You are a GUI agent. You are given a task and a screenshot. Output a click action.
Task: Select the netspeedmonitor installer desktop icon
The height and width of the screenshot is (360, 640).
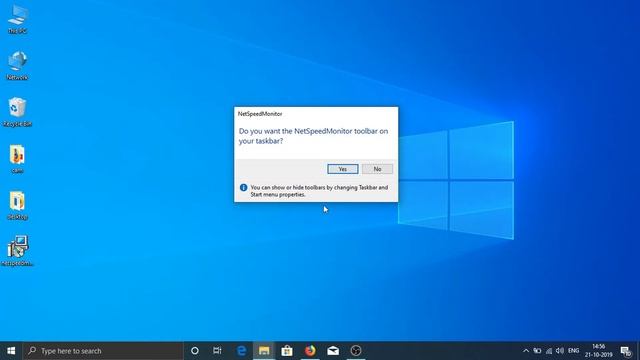point(17,251)
